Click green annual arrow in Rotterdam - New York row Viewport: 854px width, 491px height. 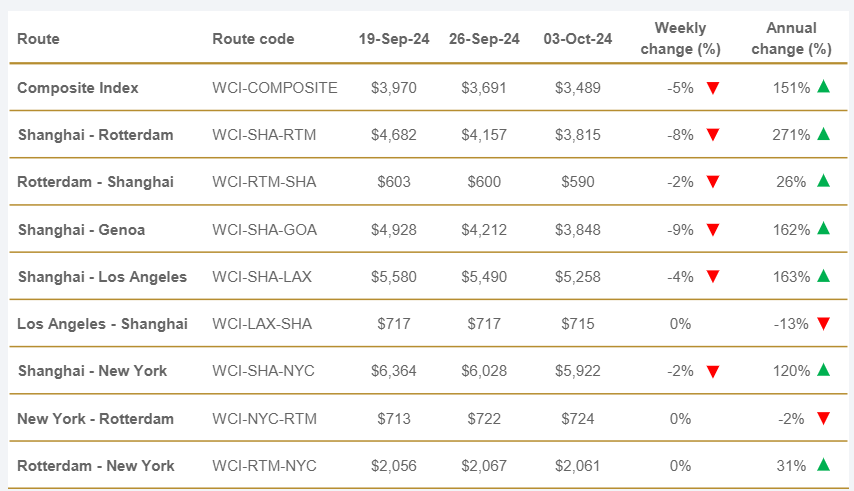coord(823,465)
